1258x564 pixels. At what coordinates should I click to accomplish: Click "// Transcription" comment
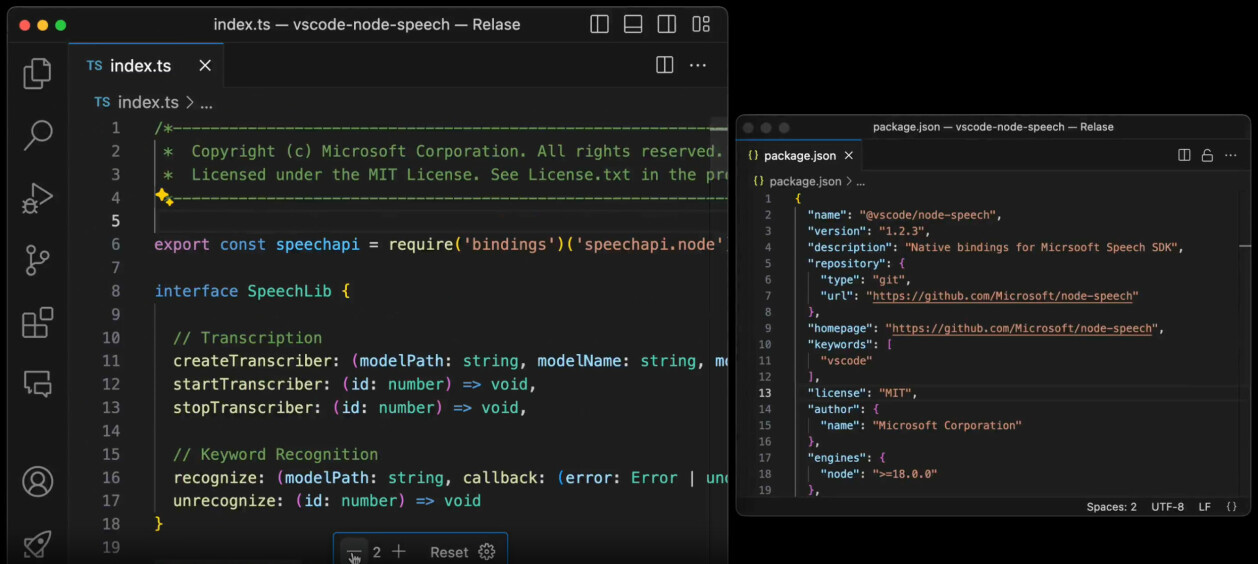click(x=247, y=338)
